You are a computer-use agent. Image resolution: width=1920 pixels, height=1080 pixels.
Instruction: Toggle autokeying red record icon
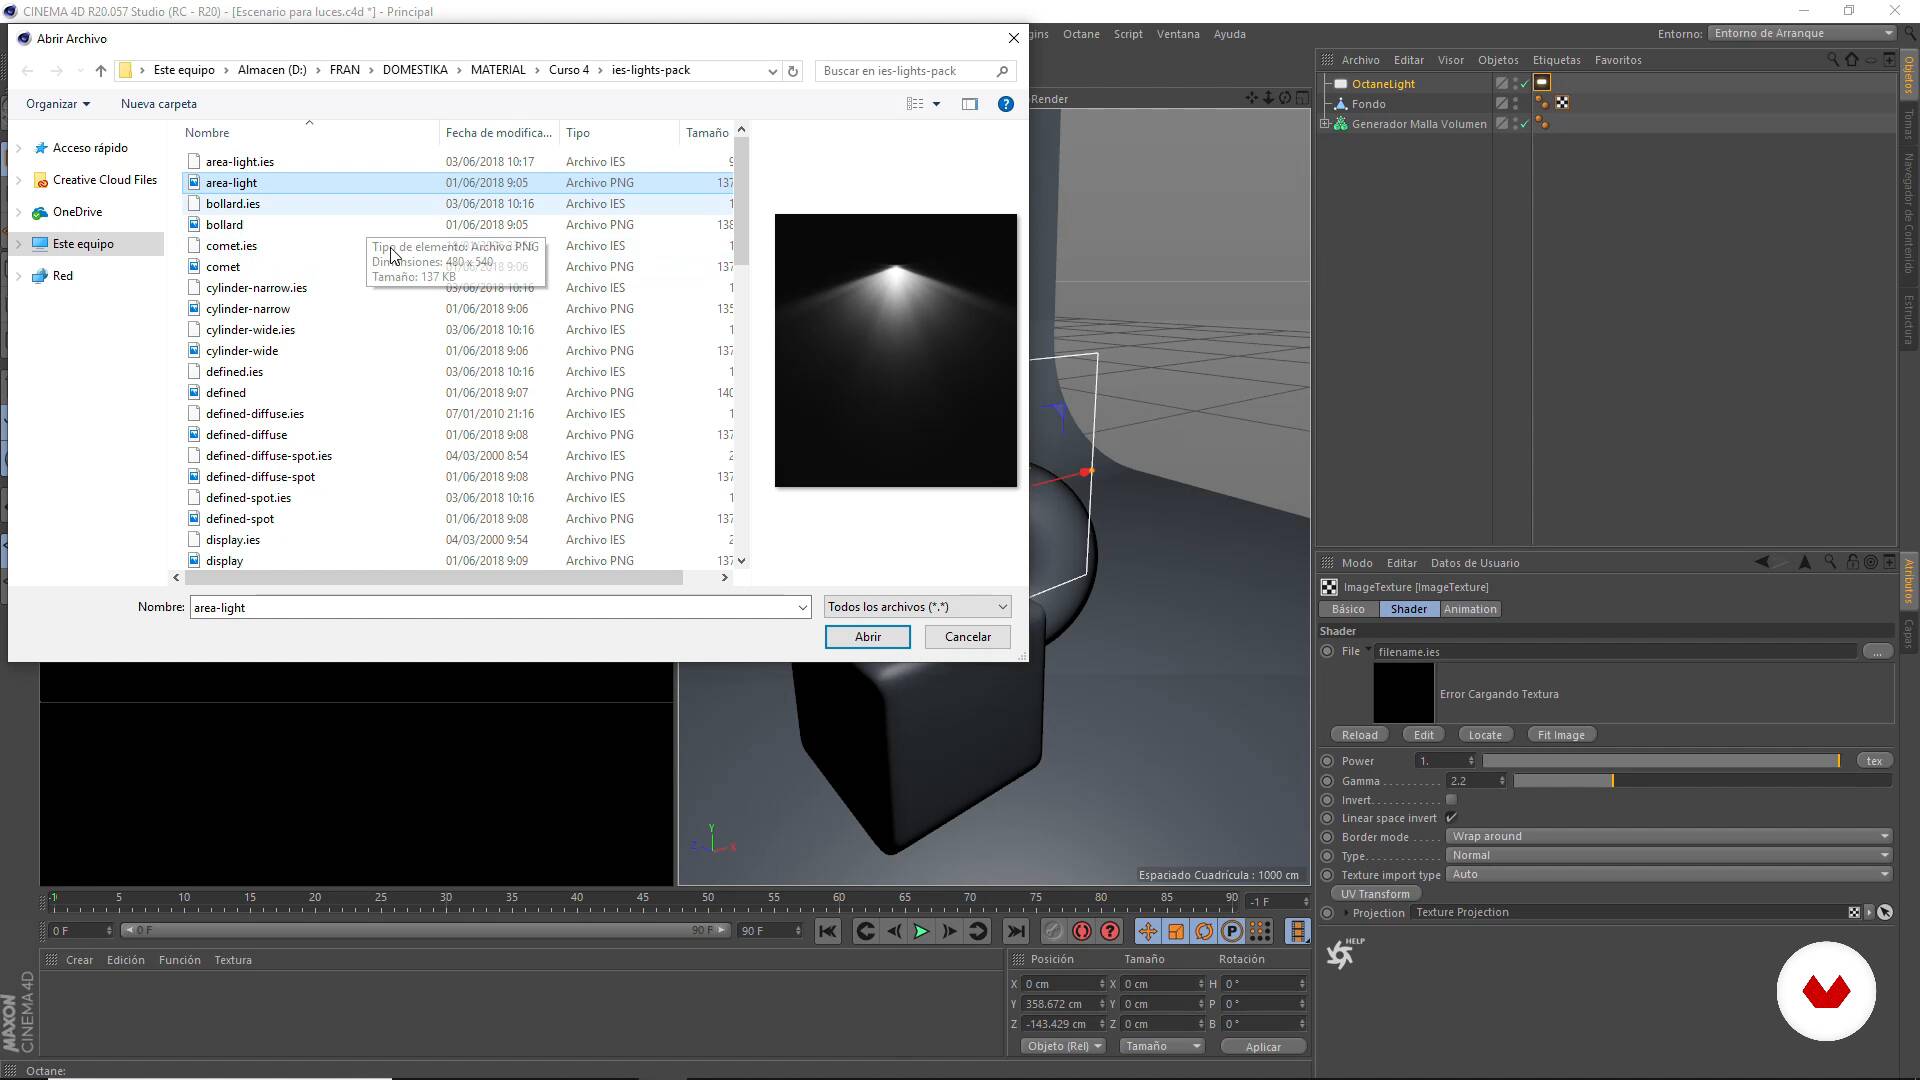[1082, 932]
